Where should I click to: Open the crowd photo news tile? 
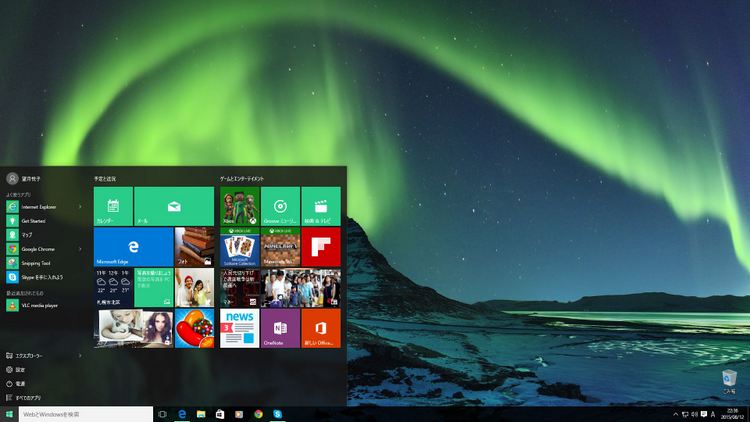301,288
